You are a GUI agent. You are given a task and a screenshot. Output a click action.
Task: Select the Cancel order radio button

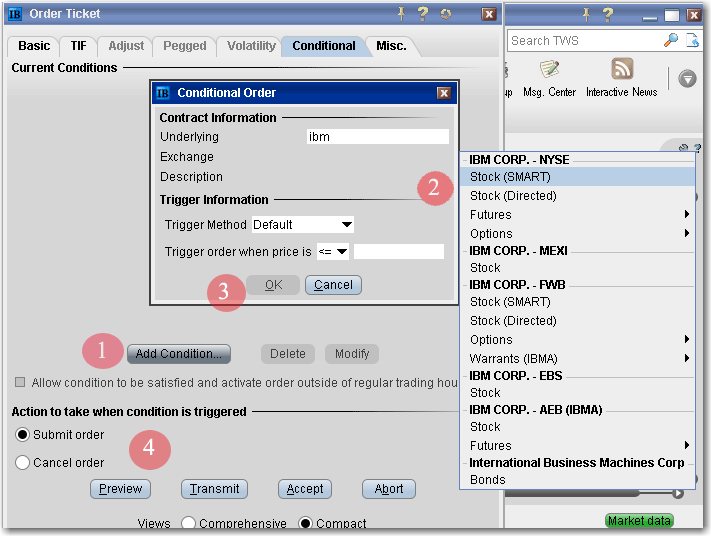pos(22,462)
